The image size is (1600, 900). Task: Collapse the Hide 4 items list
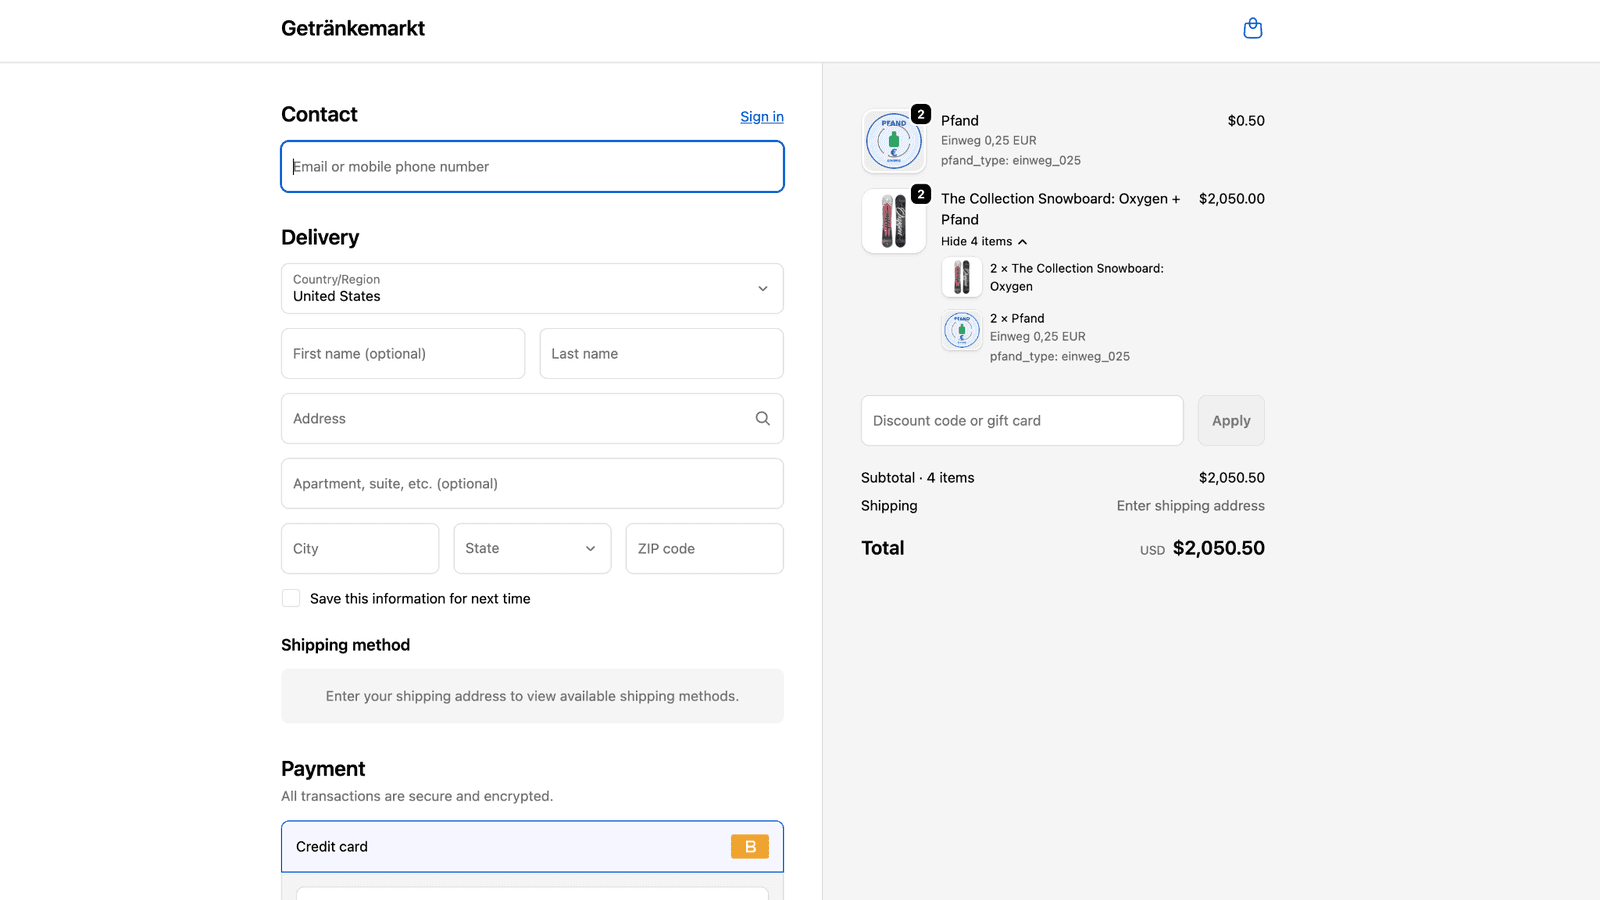pos(984,241)
